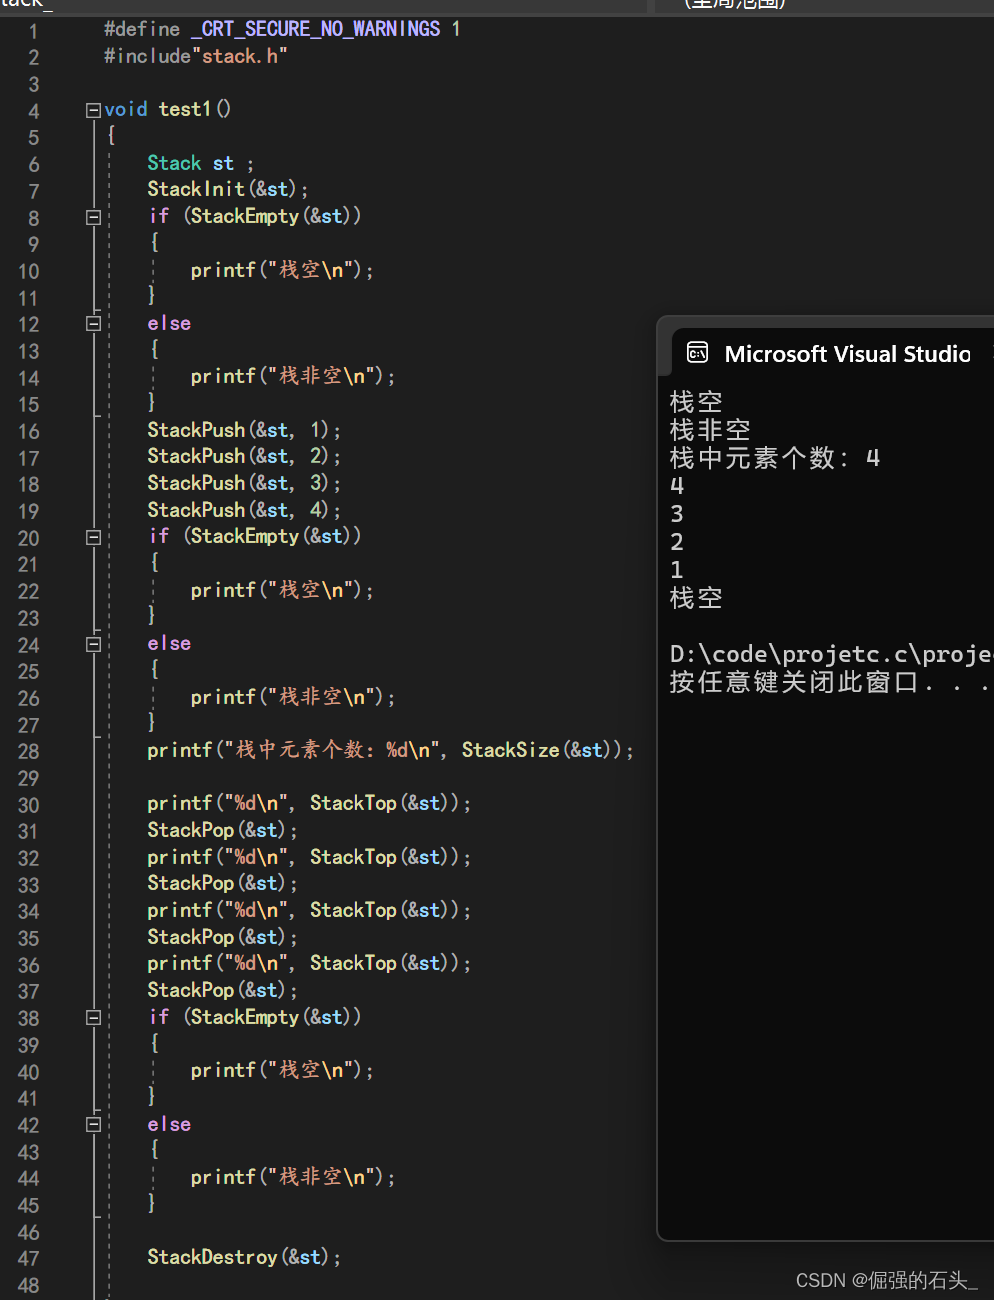The height and width of the screenshot is (1300, 994).
Task: Click the _CRT_SECURE_NO_WARNINGS macro name
Action: pyautogui.click(x=315, y=29)
